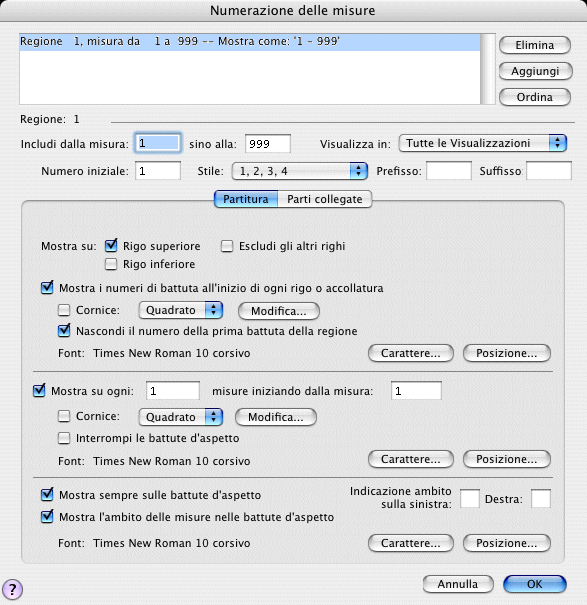
Task: Toggle Rigo superiore checkbox
Action: pos(111,246)
